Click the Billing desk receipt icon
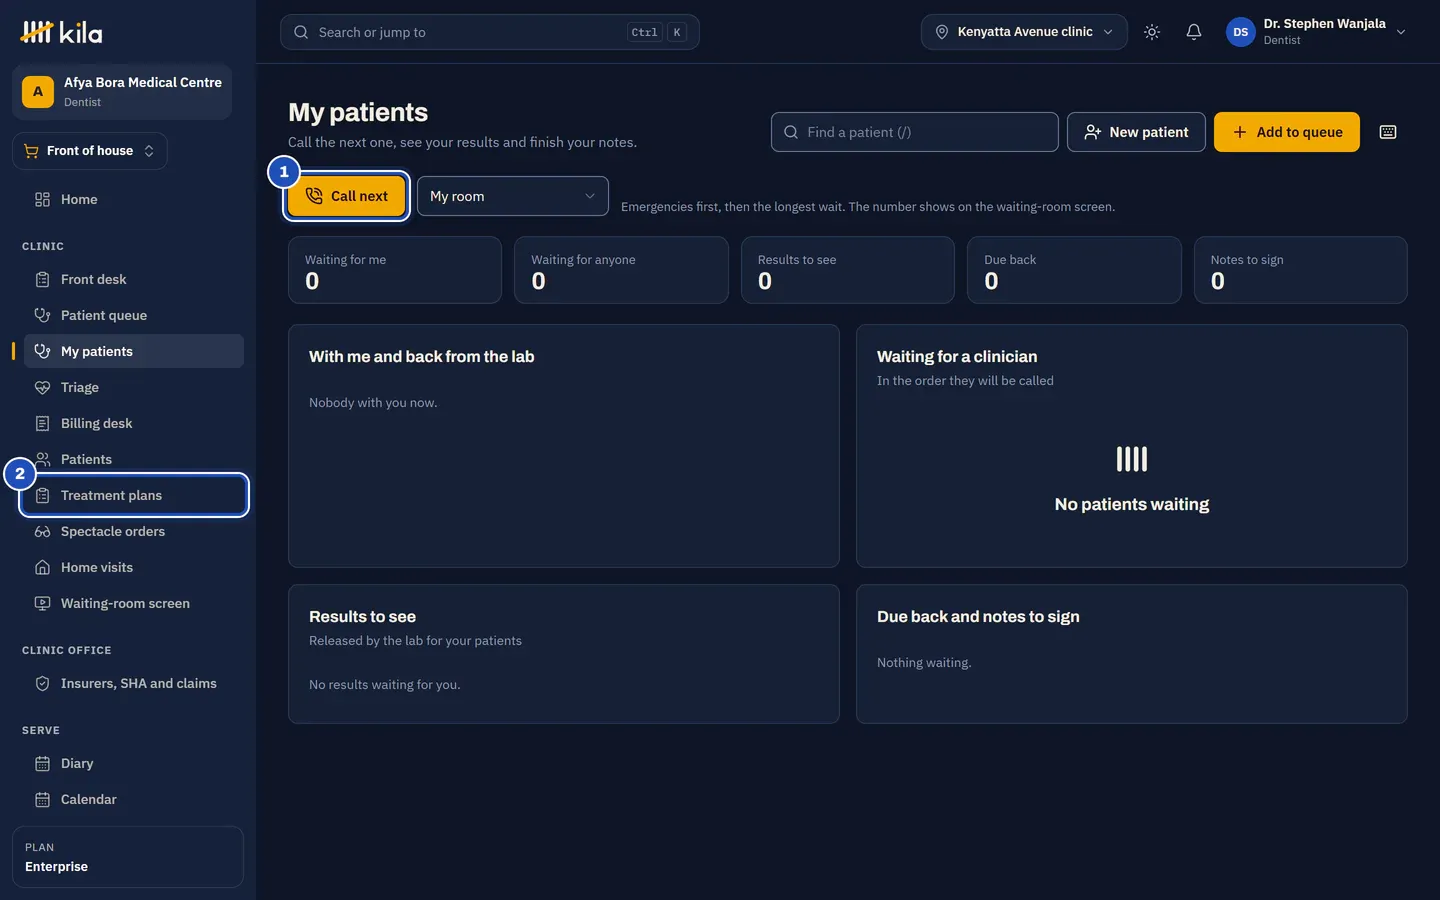The width and height of the screenshot is (1440, 900). tap(42, 423)
